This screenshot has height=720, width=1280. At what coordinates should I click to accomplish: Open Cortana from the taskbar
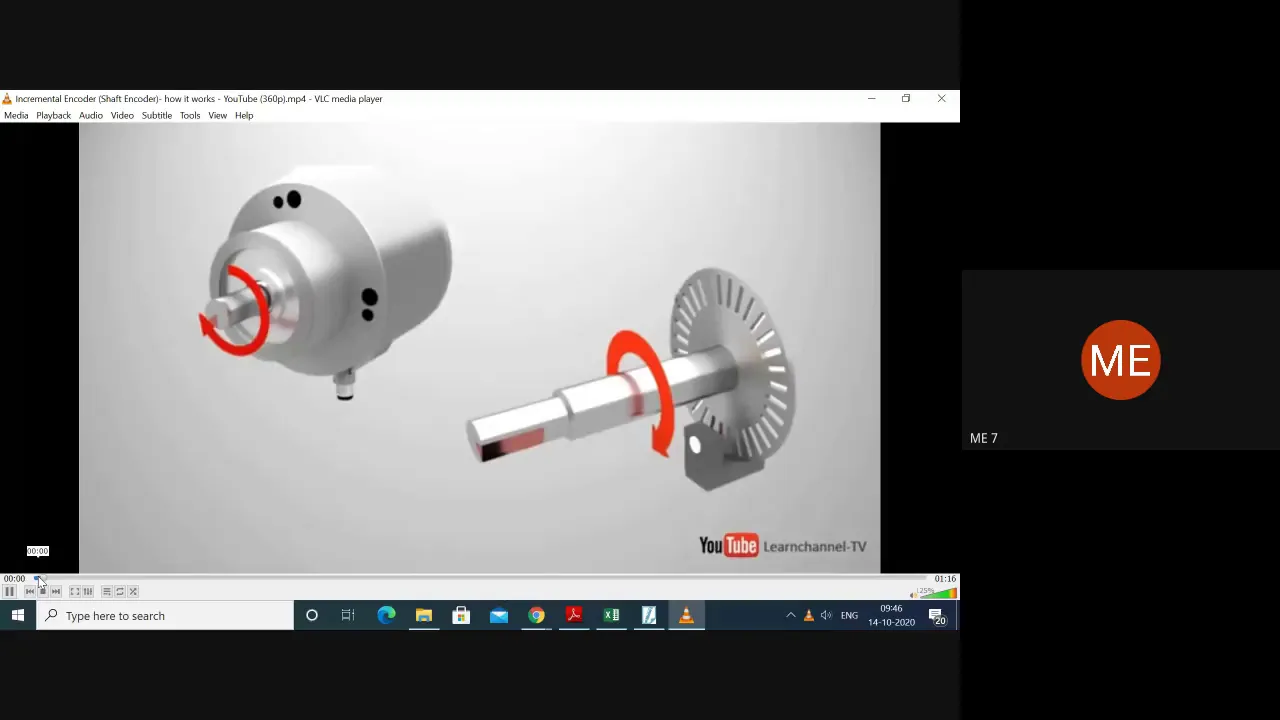click(x=312, y=616)
